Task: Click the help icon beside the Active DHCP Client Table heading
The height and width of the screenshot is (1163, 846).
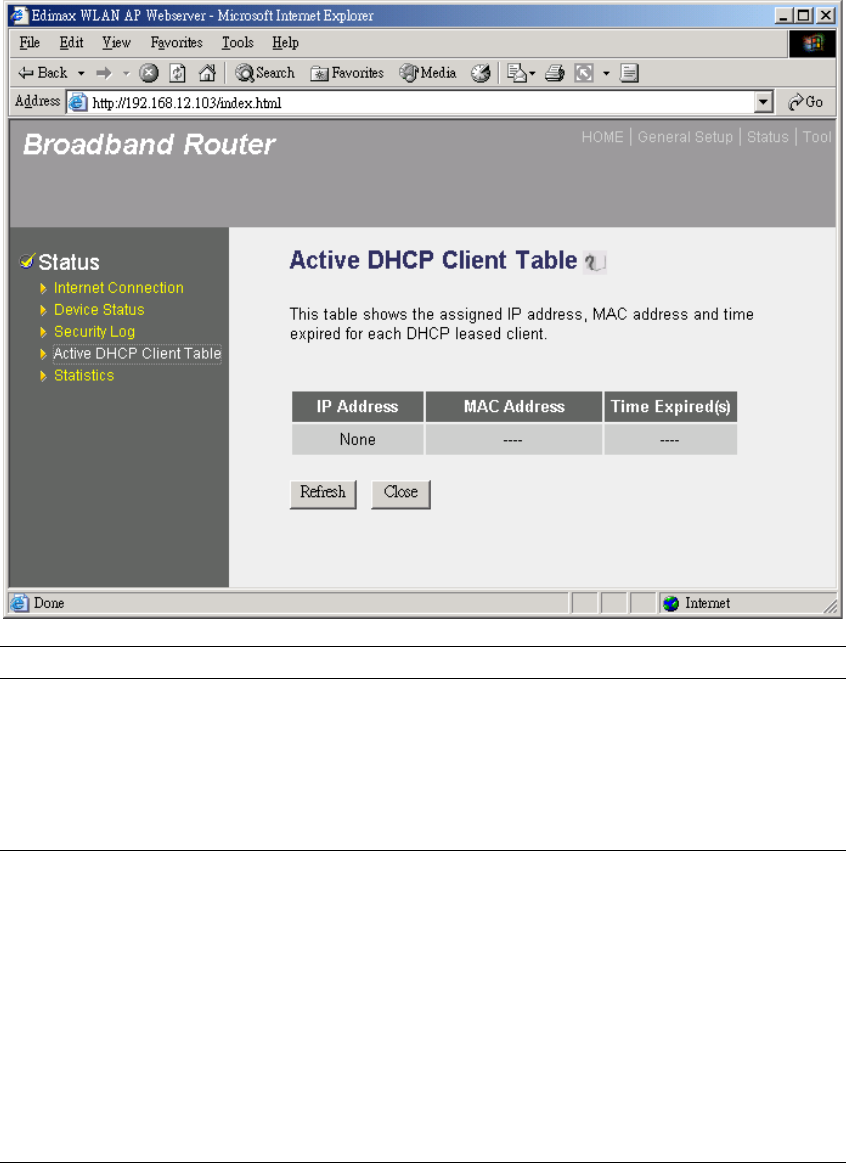Action: 595,262
